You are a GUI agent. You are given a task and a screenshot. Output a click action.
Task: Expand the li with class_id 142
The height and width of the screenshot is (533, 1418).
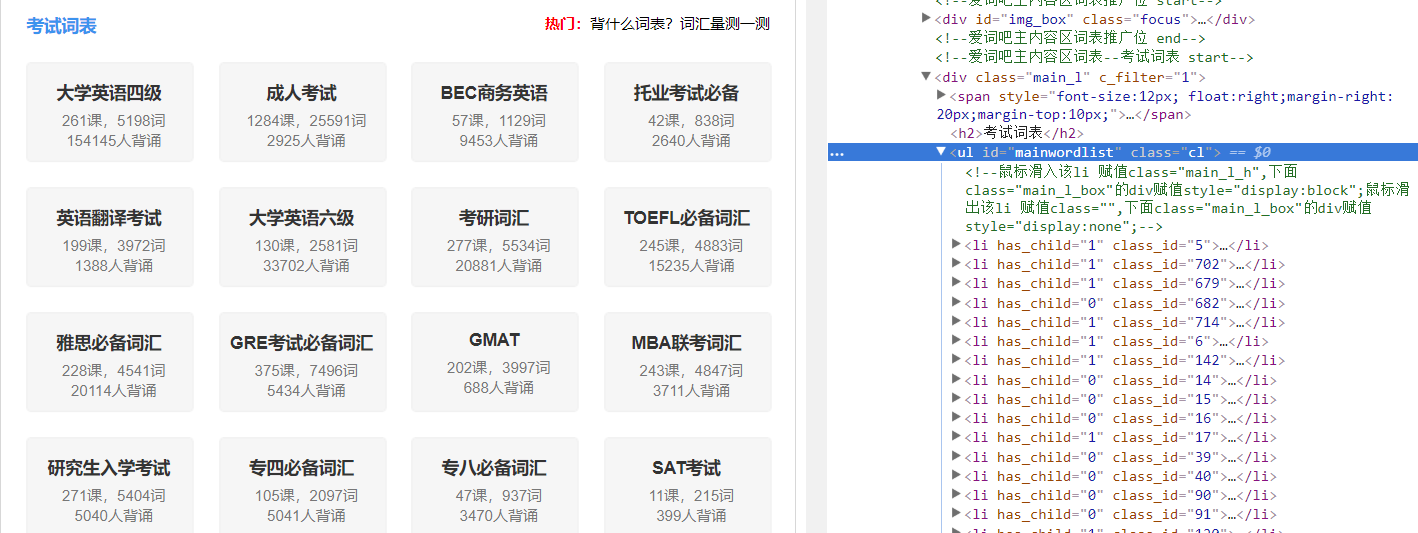pyautogui.click(x=956, y=359)
